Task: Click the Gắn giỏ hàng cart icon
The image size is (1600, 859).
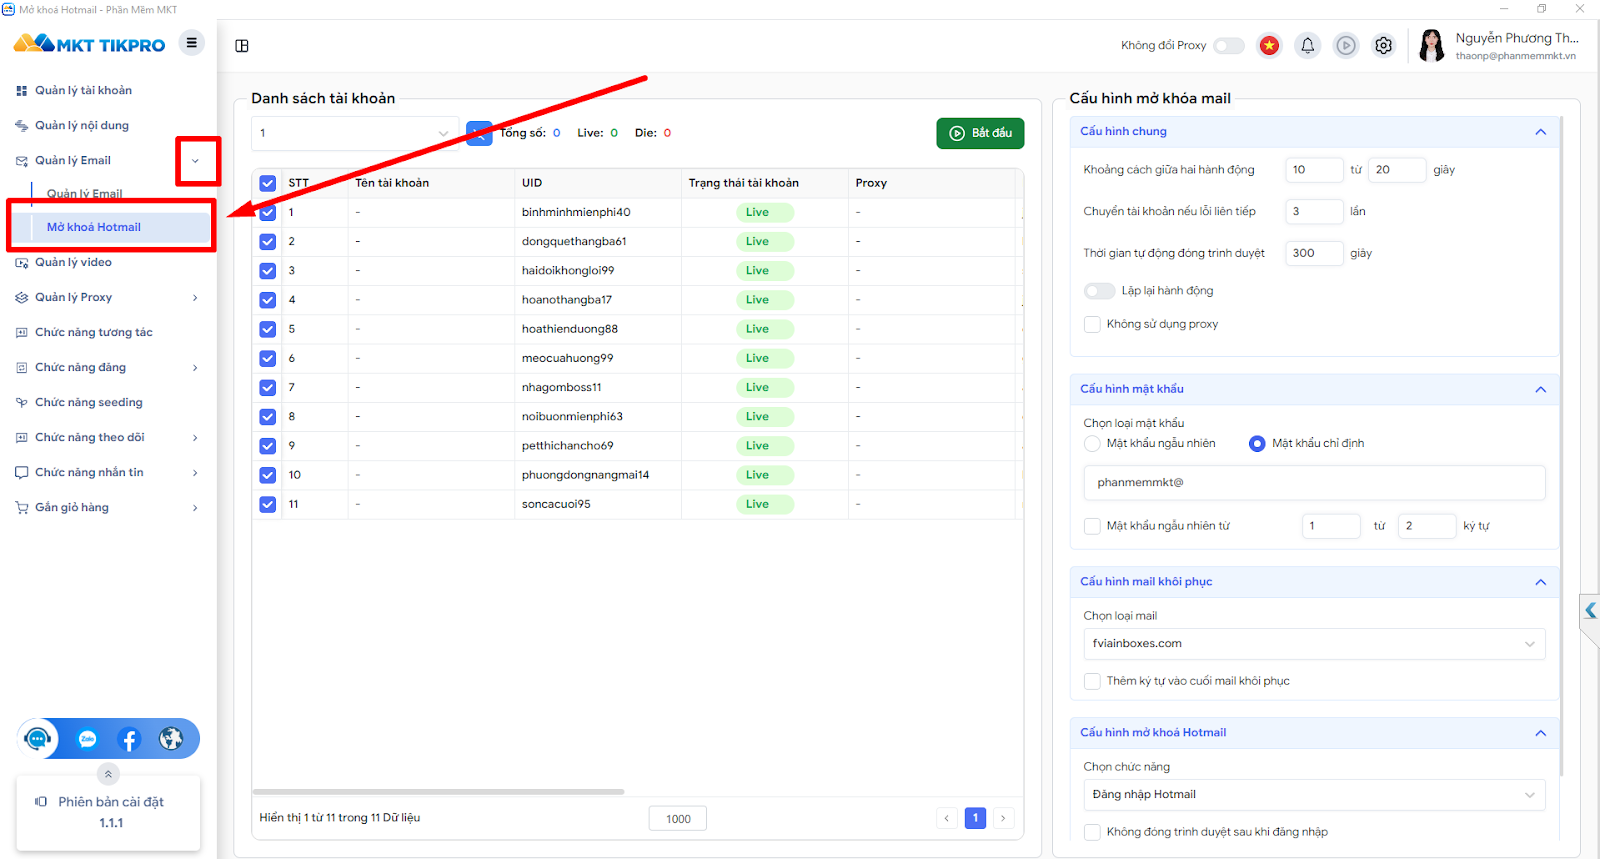Action: tap(22, 508)
